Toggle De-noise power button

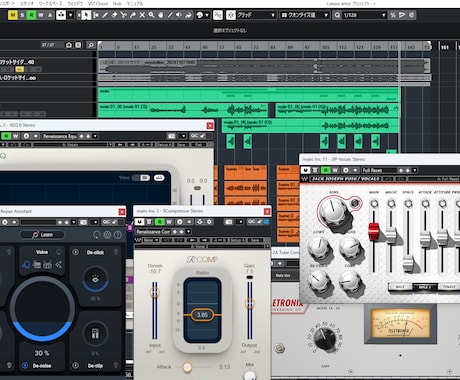(25, 365)
